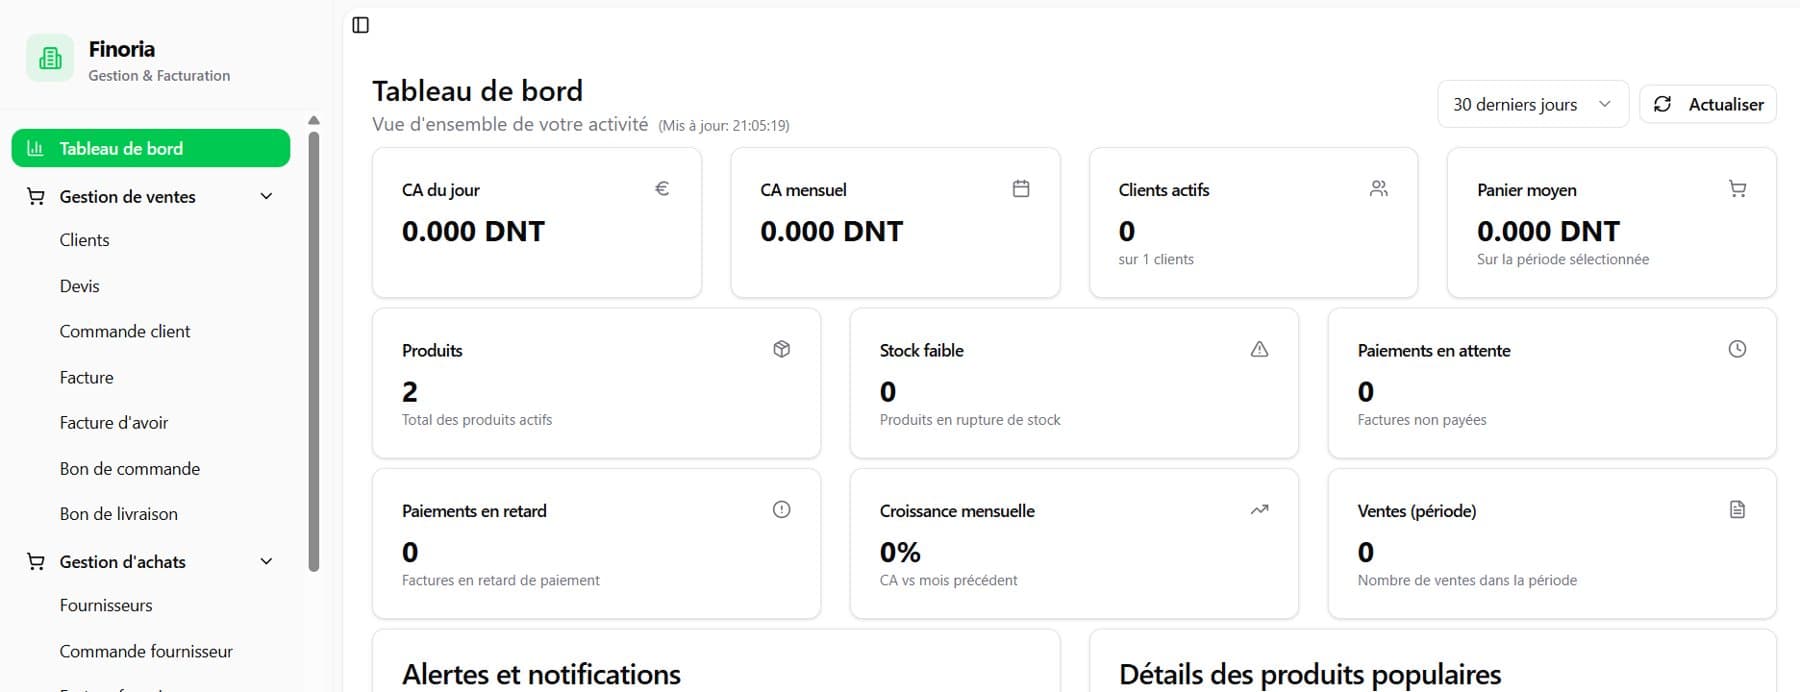Click the cart icon beside Gestion de ventes
The image size is (1800, 692).
[36, 197]
